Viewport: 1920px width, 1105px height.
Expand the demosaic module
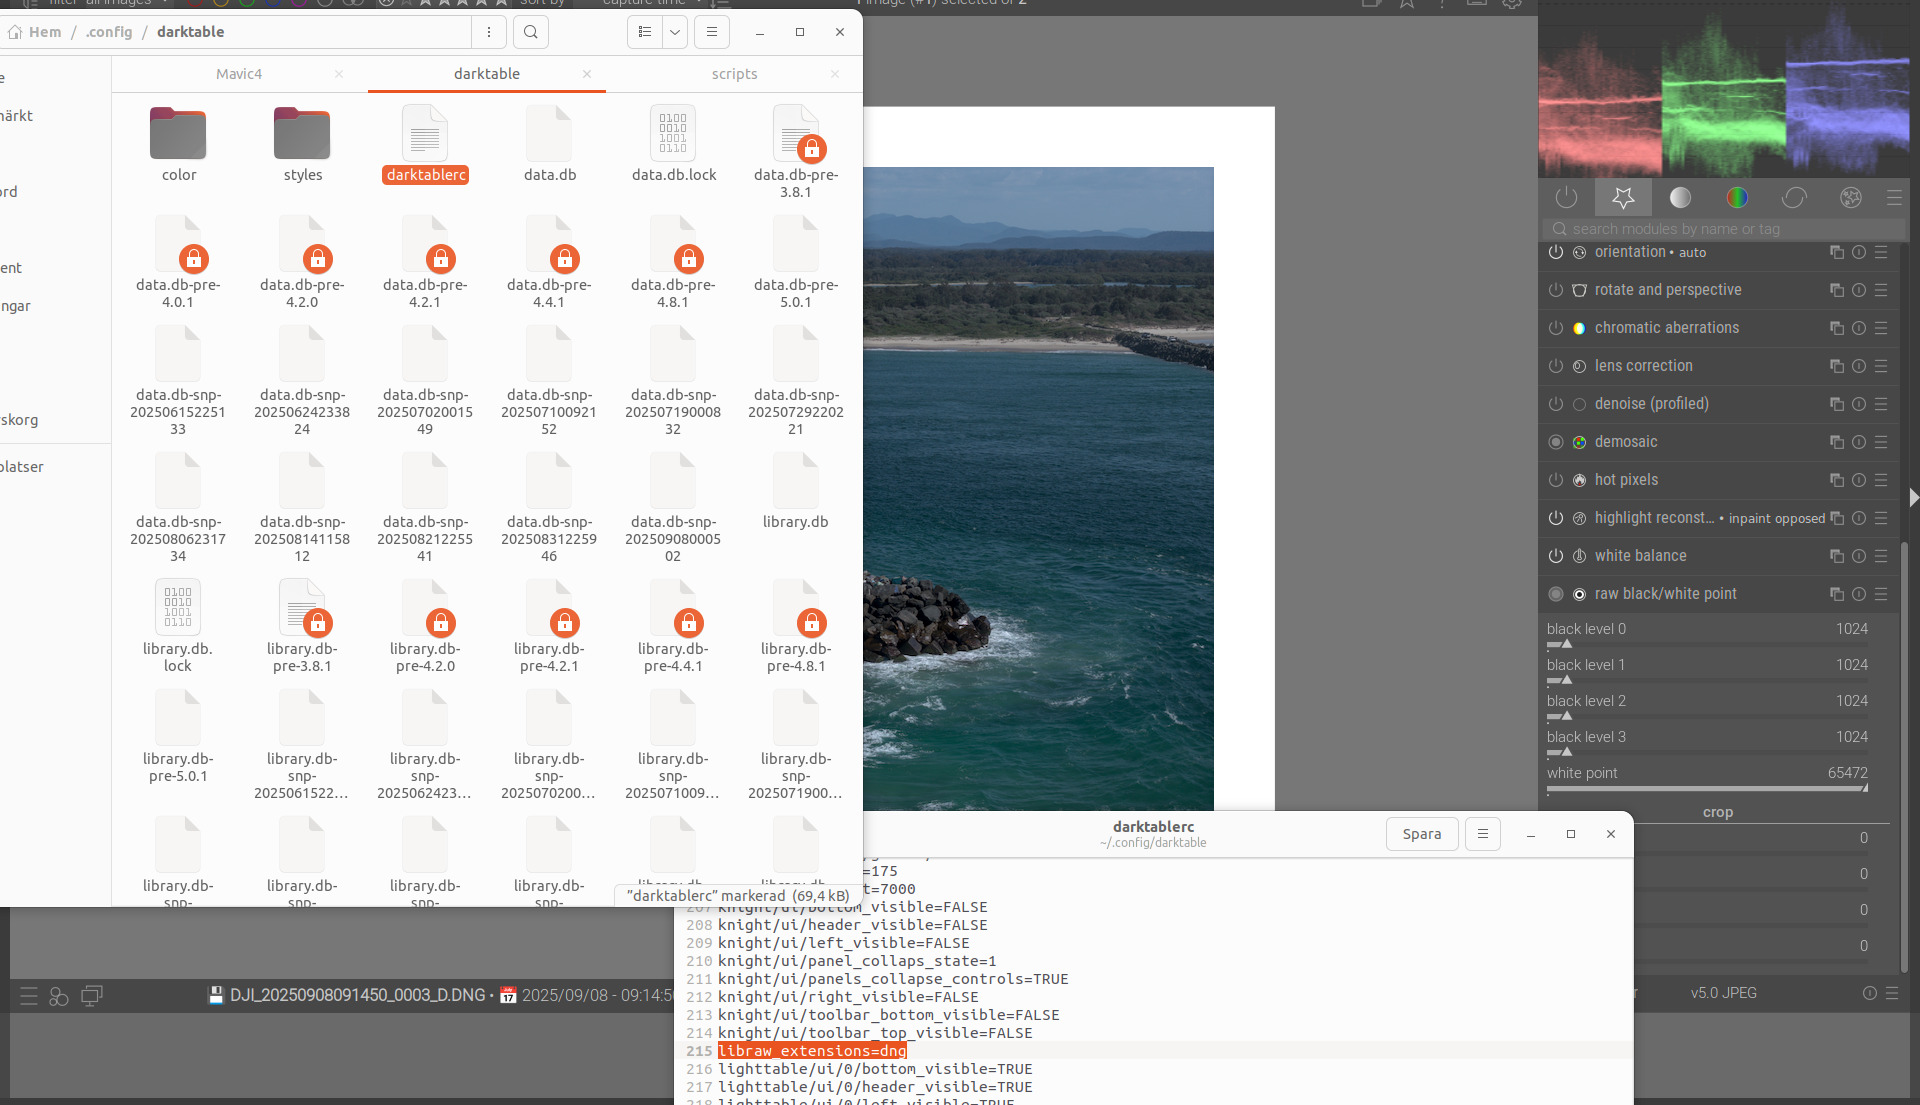[x=1626, y=442]
